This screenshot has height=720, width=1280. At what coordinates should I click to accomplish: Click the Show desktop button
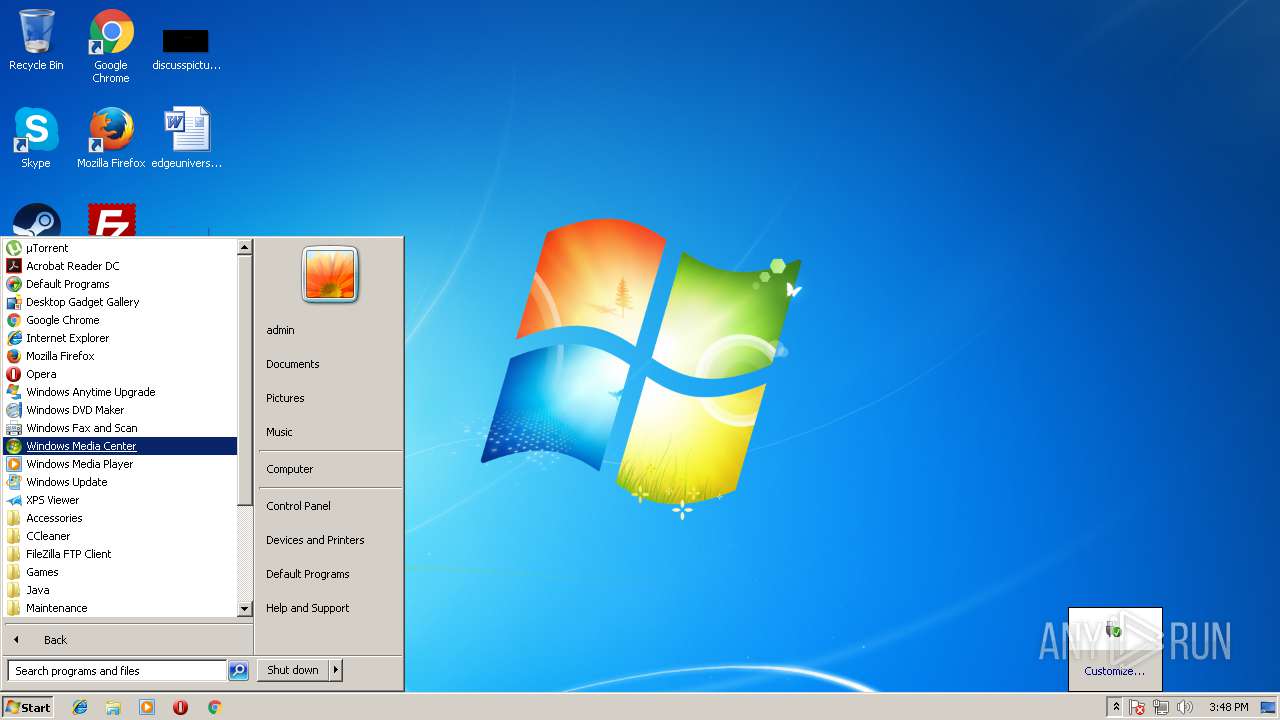tap(1268, 707)
